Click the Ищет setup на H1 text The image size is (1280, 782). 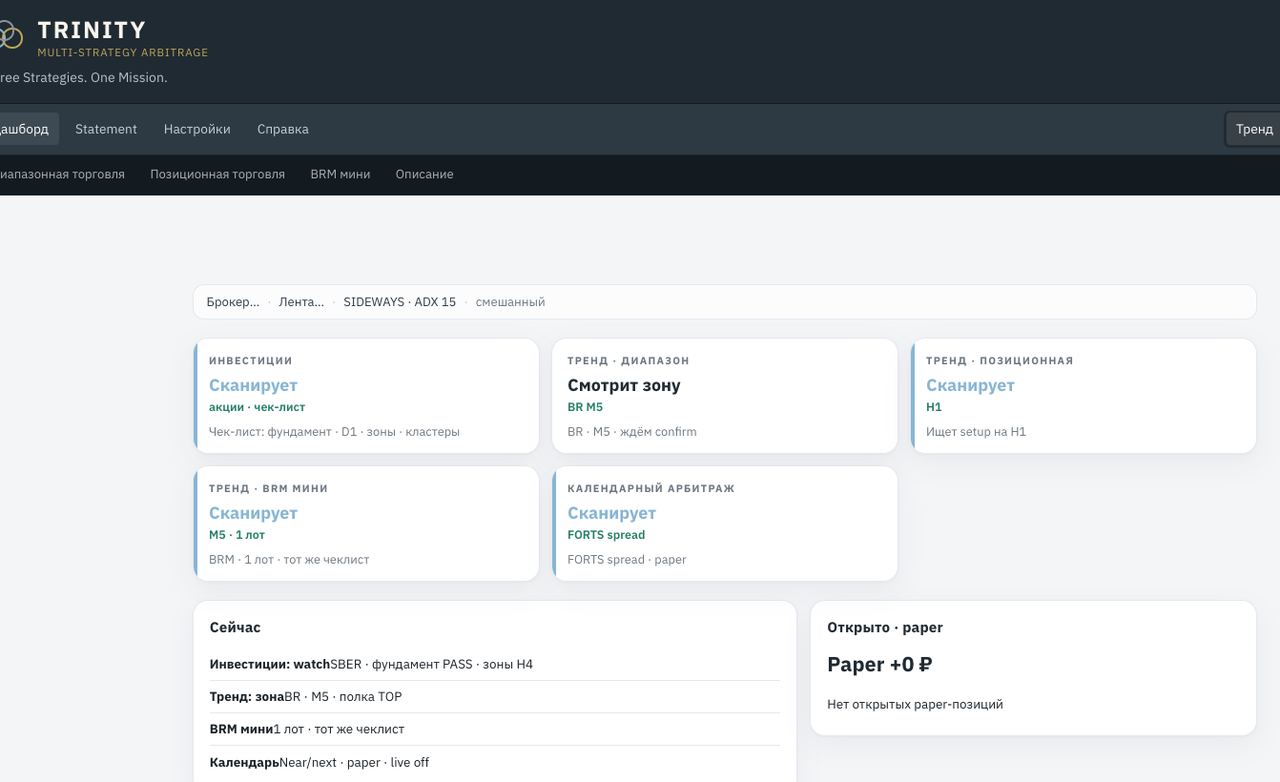click(x=976, y=432)
